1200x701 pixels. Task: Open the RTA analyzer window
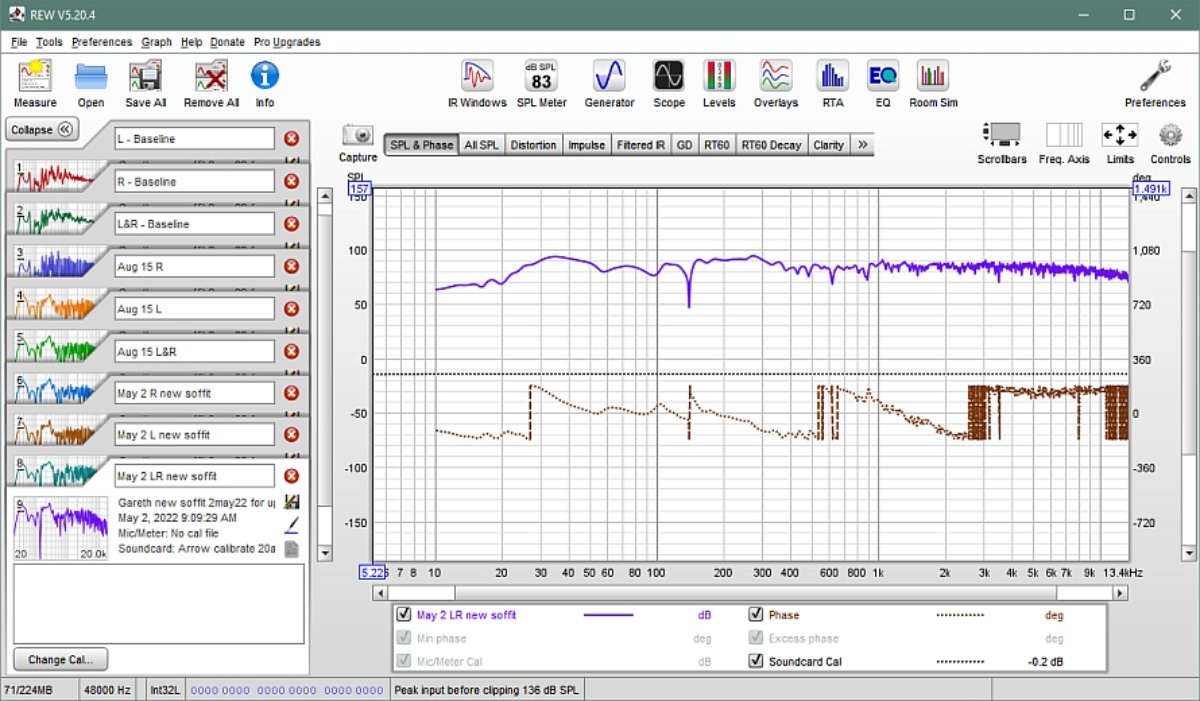[832, 77]
